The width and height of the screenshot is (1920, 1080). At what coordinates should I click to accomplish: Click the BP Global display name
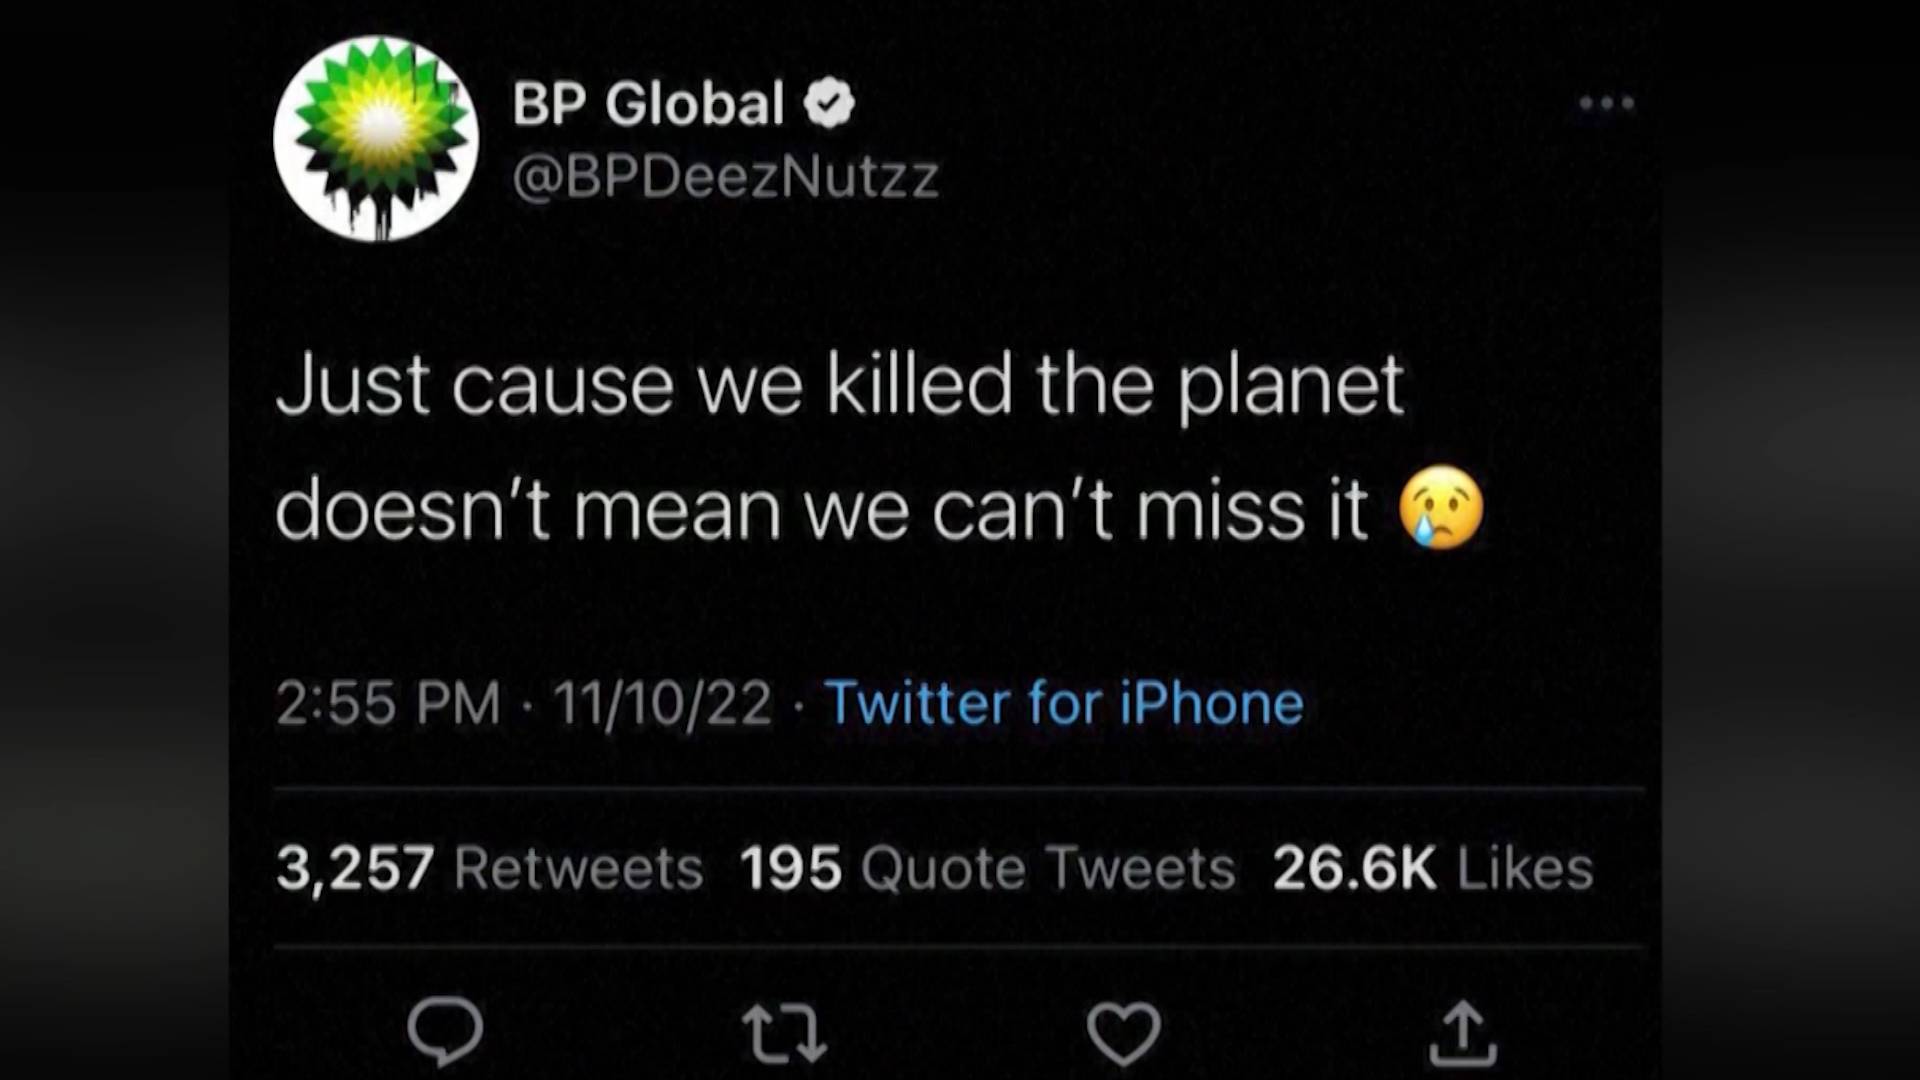648,103
